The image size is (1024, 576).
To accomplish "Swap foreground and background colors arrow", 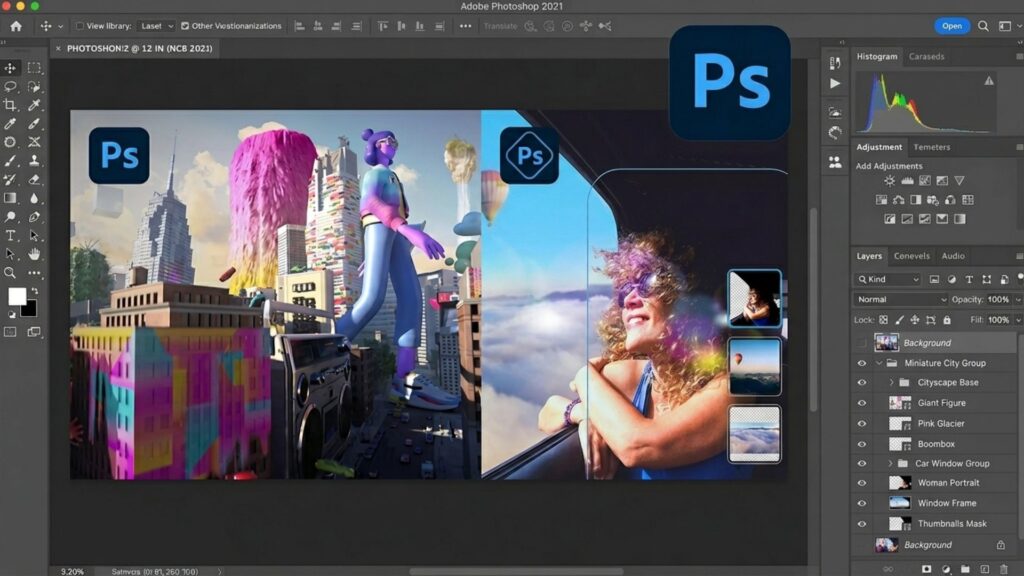I will (35, 291).
